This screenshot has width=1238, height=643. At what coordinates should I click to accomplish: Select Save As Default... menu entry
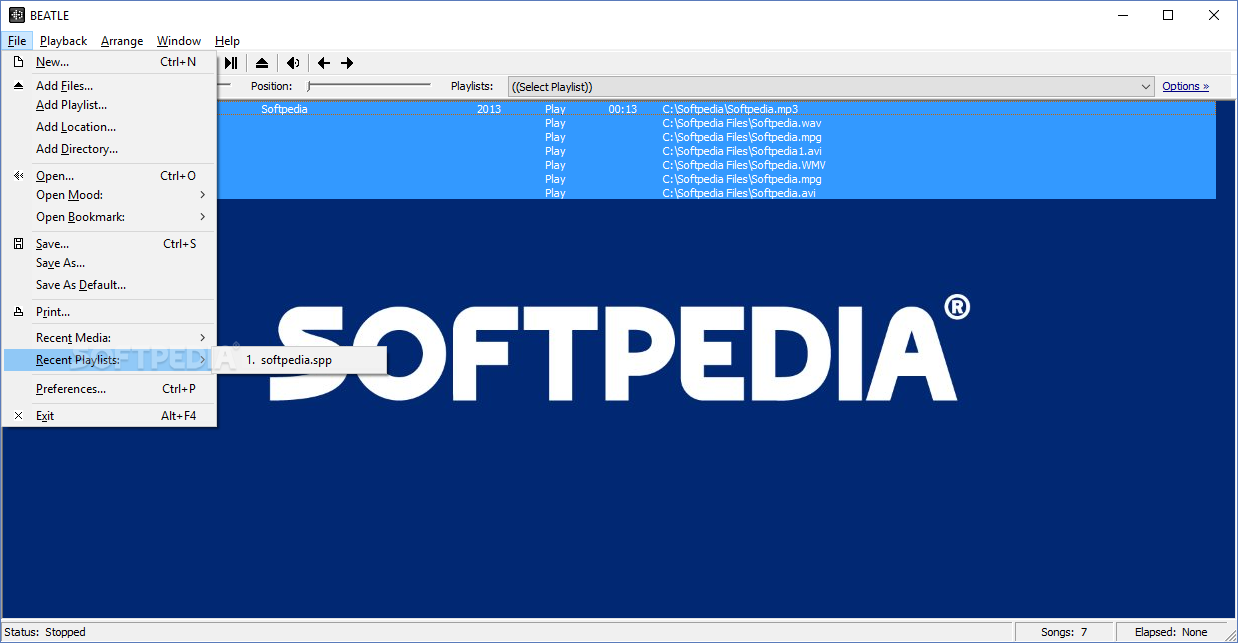point(109,285)
